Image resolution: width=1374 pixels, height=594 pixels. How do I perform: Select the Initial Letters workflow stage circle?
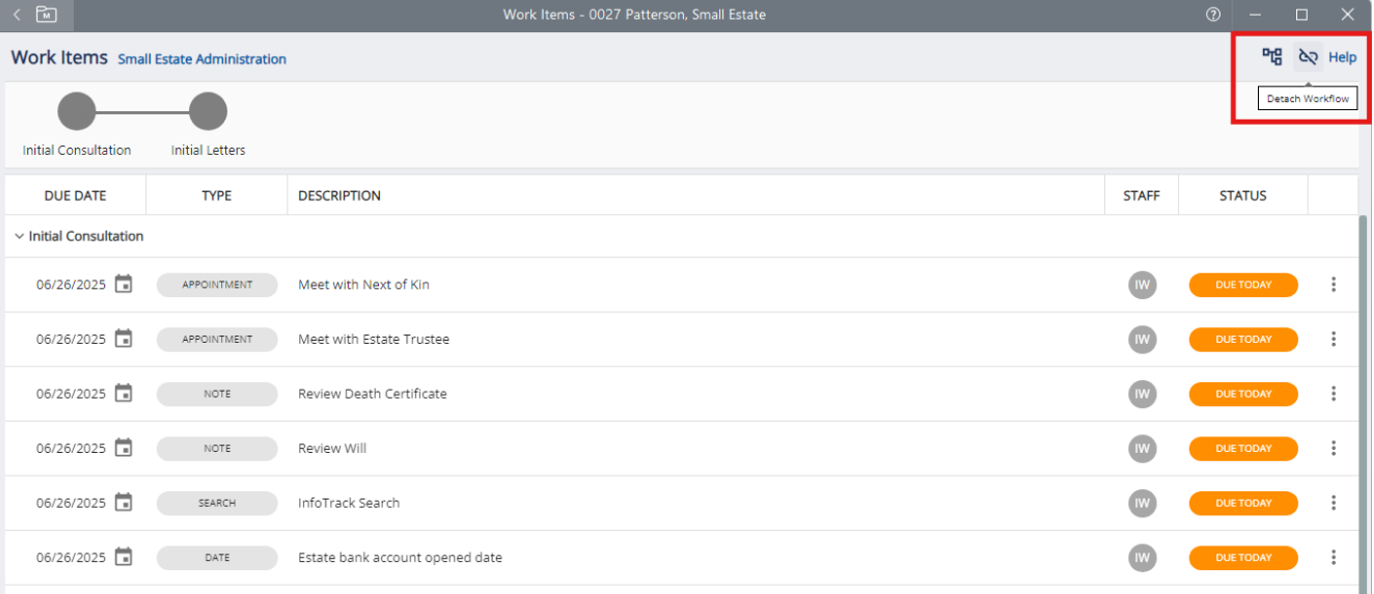click(x=208, y=112)
